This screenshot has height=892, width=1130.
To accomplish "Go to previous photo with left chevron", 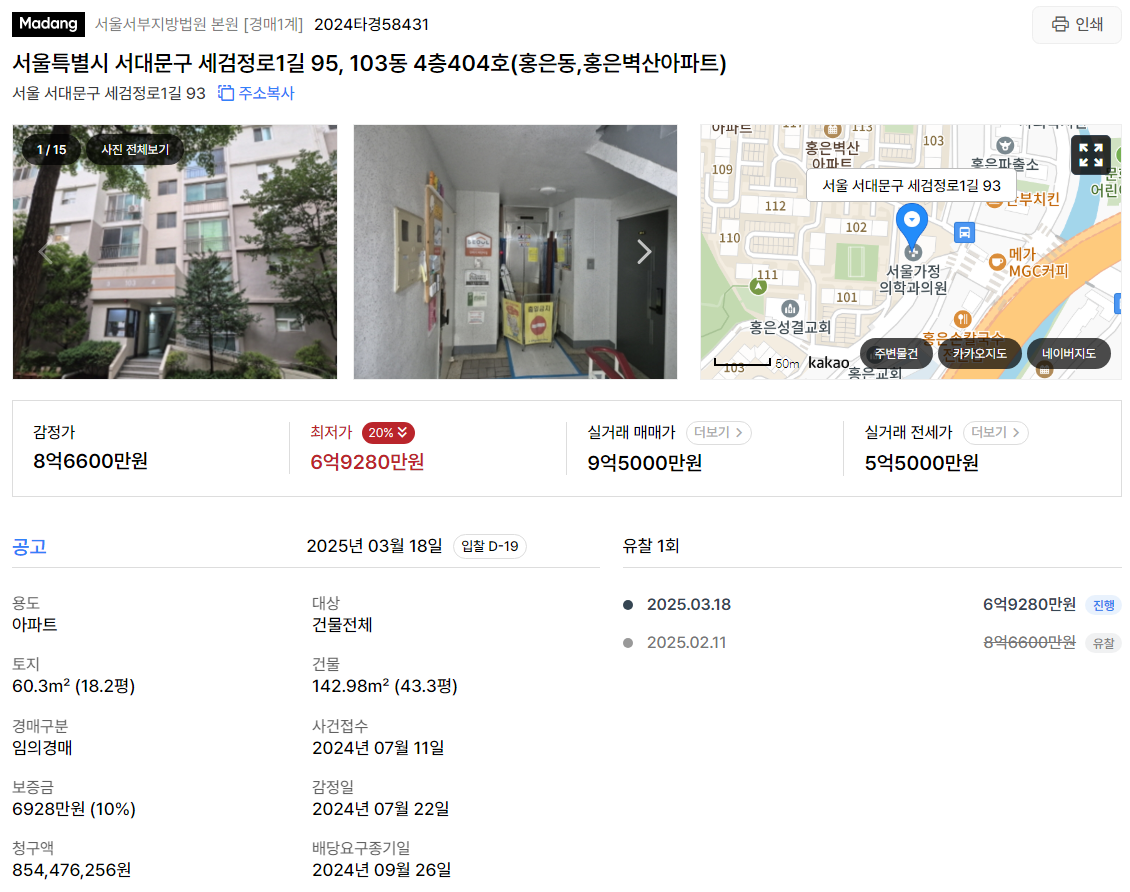I will click(x=45, y=251).
